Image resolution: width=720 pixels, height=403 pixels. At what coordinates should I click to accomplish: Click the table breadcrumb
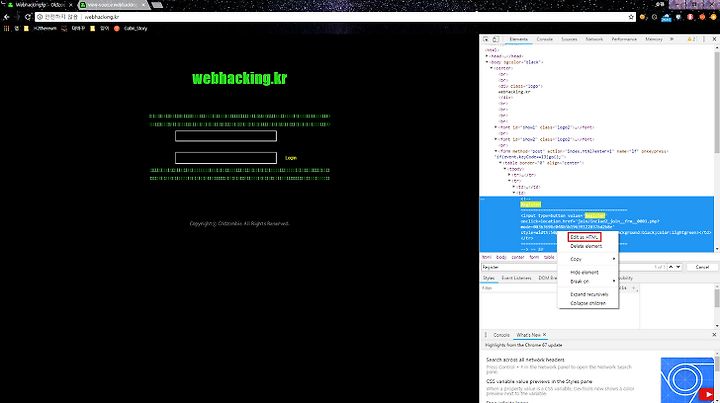pos(549,257)
